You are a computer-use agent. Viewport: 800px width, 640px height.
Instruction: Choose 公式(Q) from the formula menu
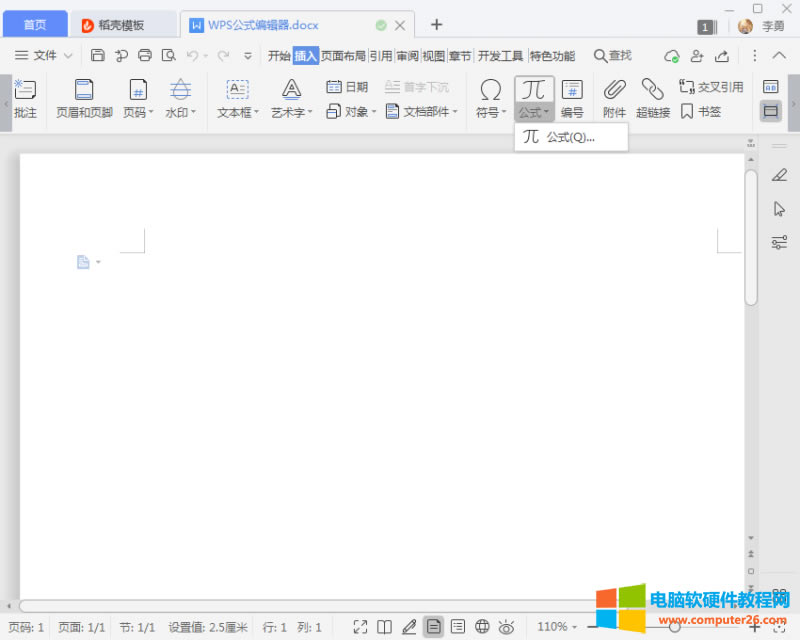coord(571,137)
